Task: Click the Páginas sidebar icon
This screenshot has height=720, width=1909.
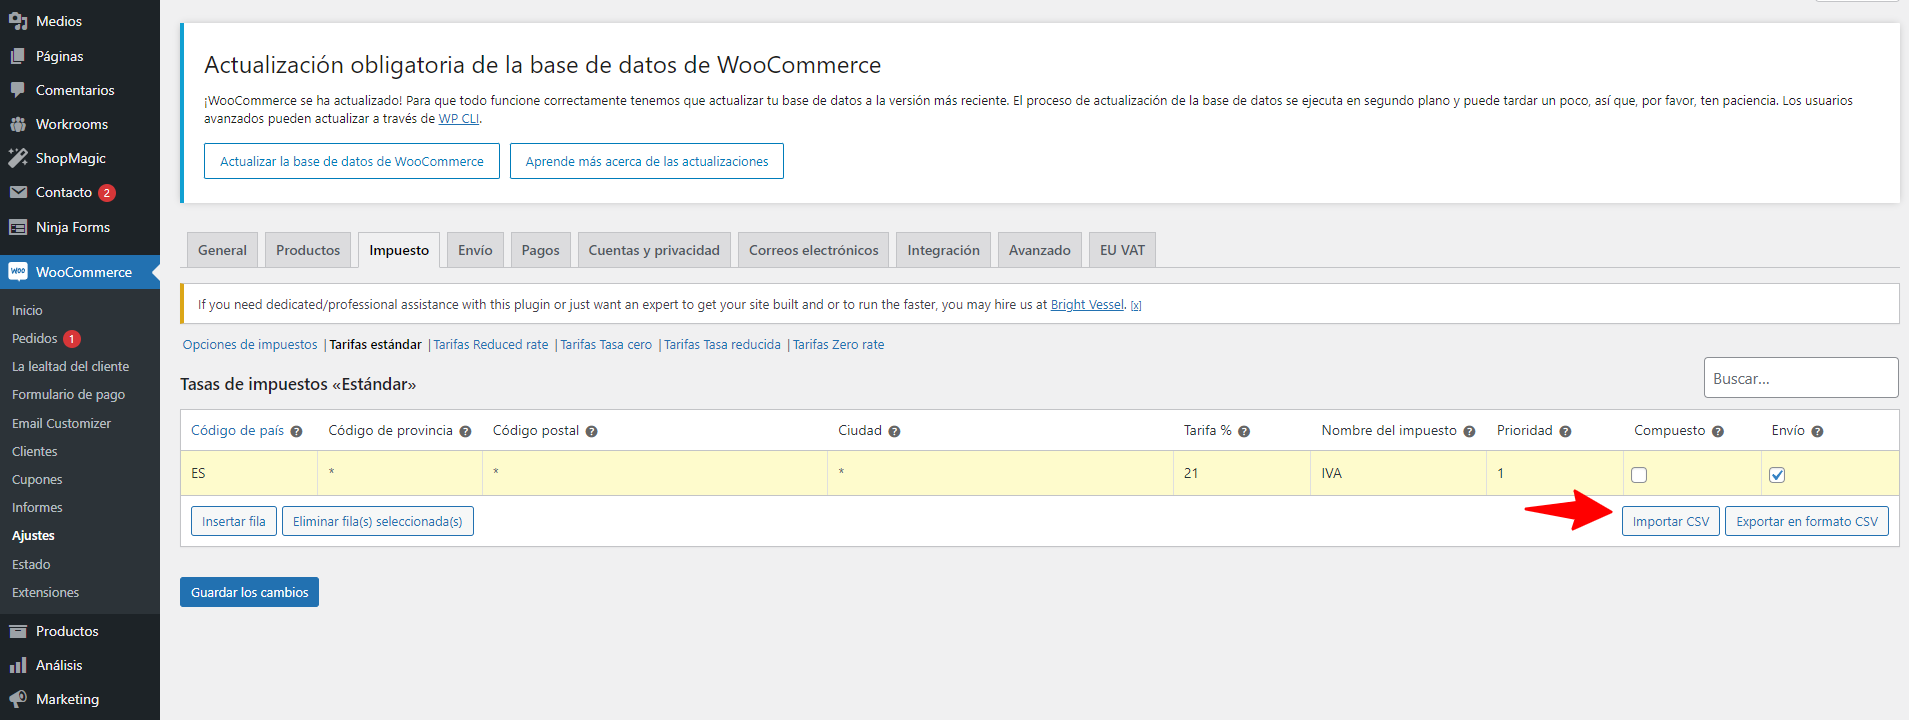Action: pyautogui.click(x=18, y=56)
